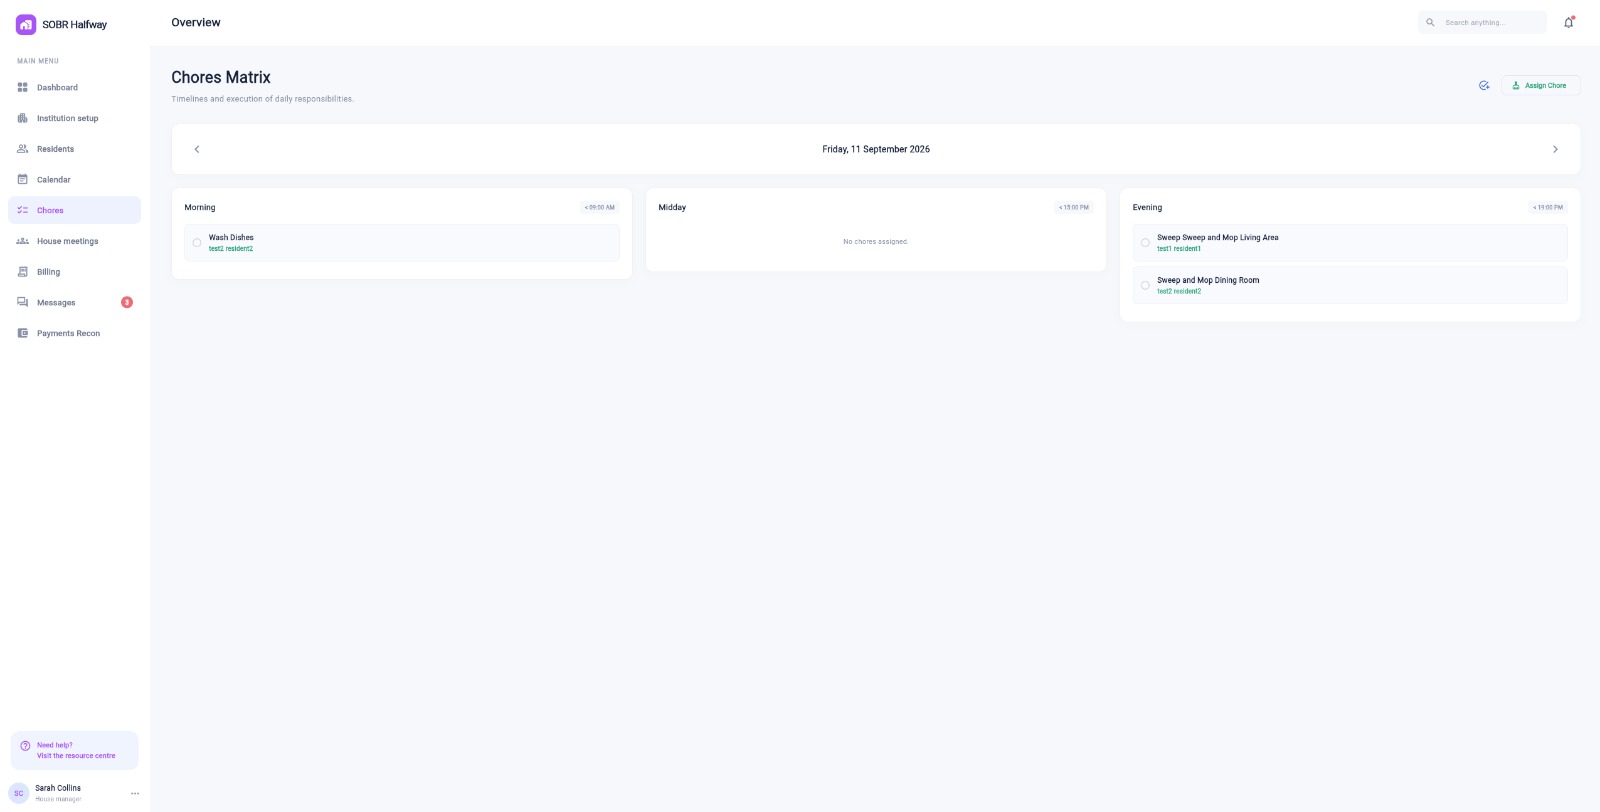Open the Calendar page
1600x812 pixels.
pos(74,180)
